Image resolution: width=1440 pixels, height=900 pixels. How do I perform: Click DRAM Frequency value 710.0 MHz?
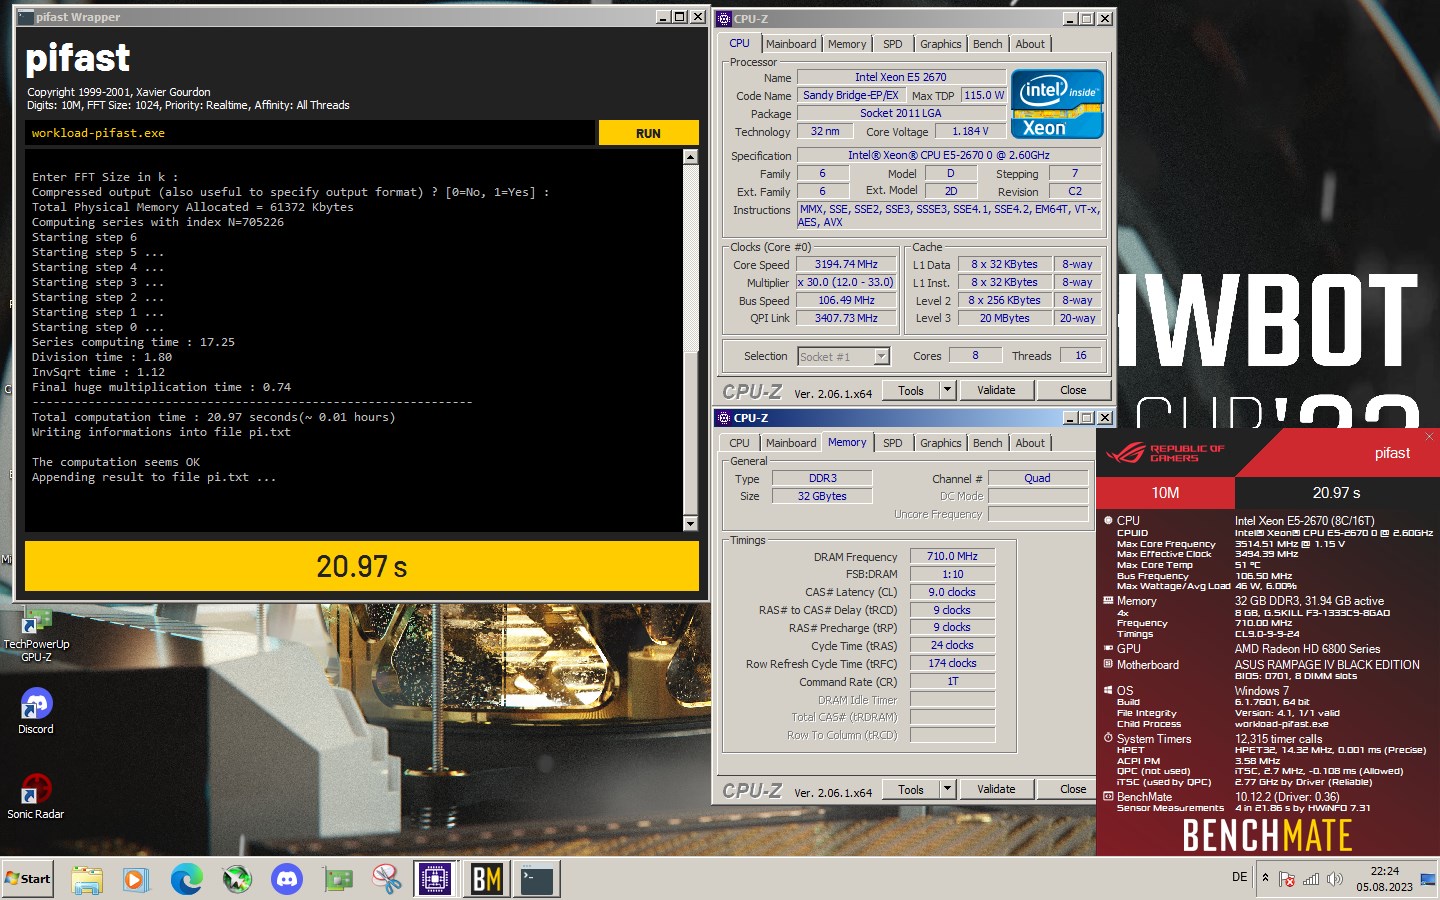[952, 556]
